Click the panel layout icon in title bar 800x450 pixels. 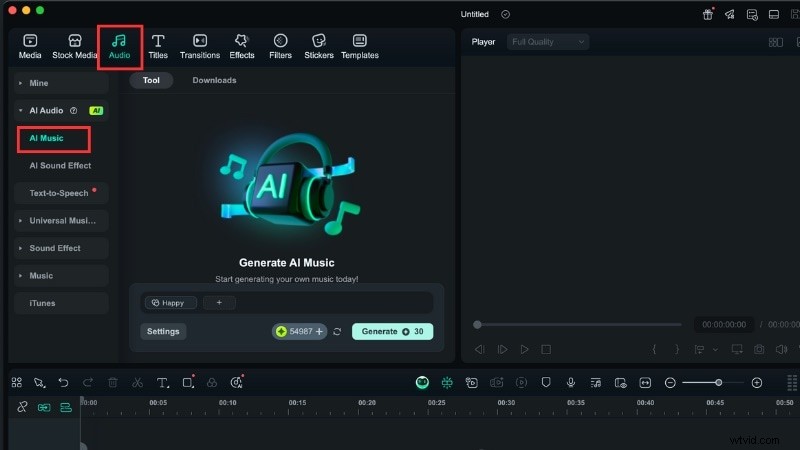click(x=774, y=14)
